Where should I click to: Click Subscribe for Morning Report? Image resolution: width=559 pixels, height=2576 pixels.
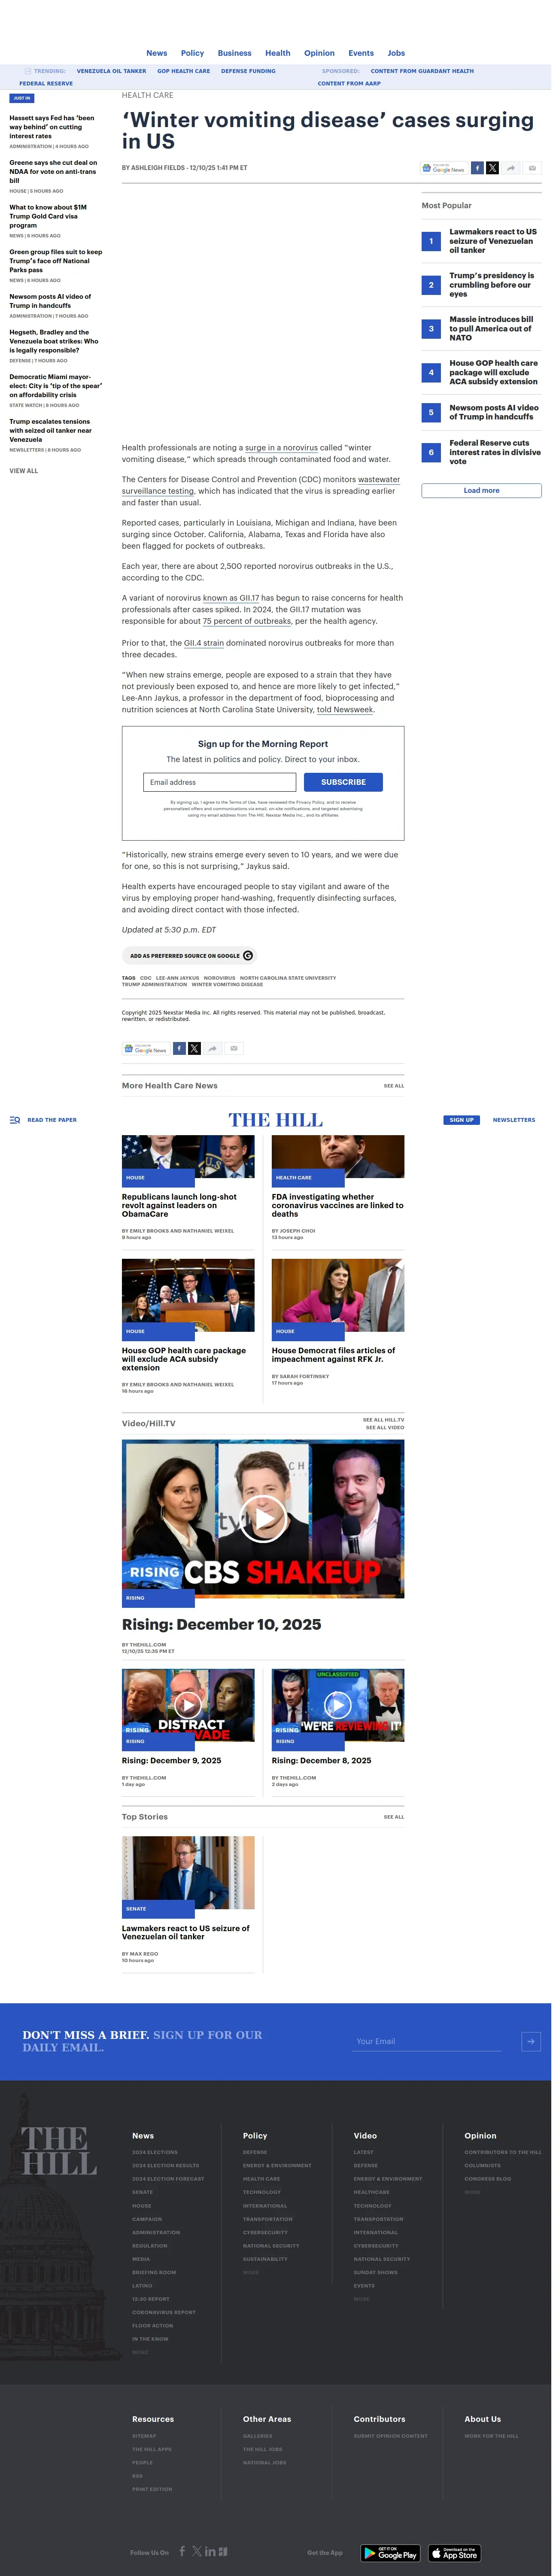point(343,782)
